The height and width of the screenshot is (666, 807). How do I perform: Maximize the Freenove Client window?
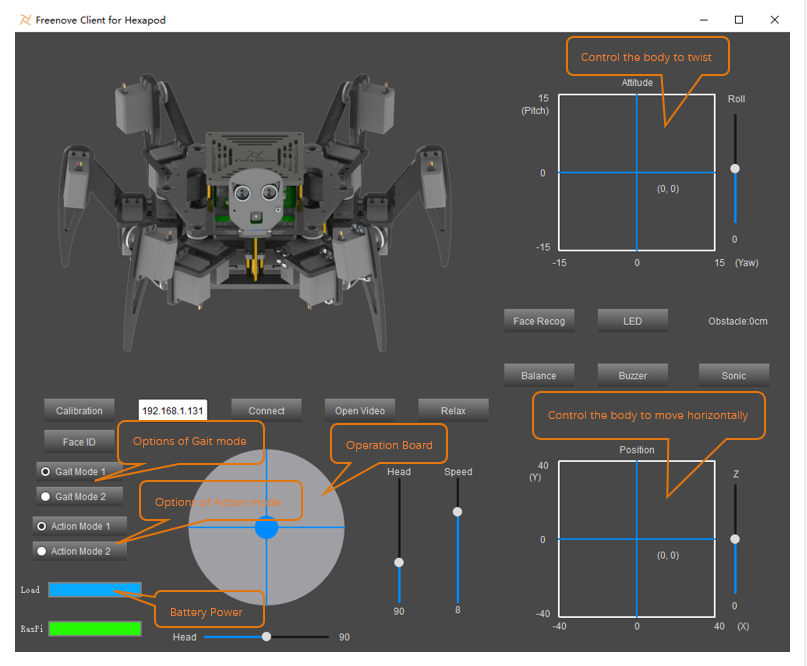(739, 20)
